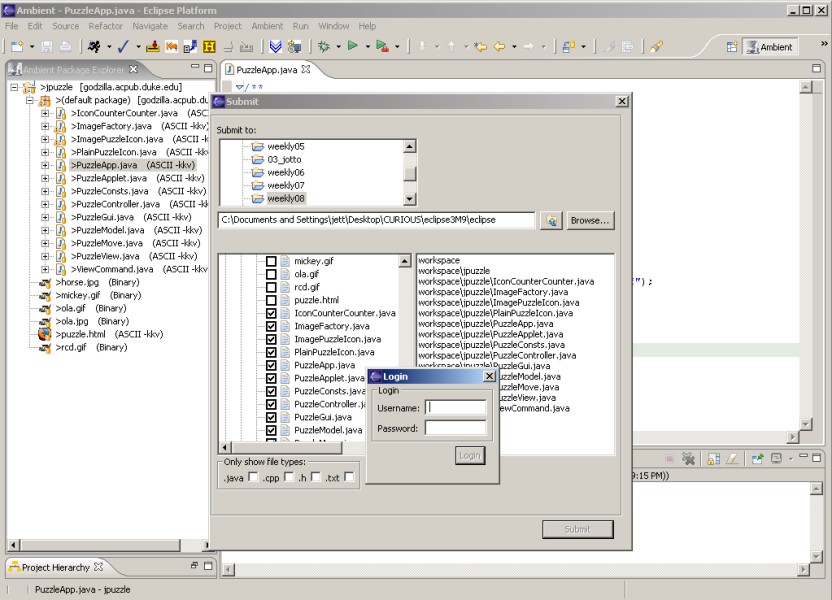Click the yellow H toolbar icon
This screenshot has width=832, height=600.
[209, 46]
